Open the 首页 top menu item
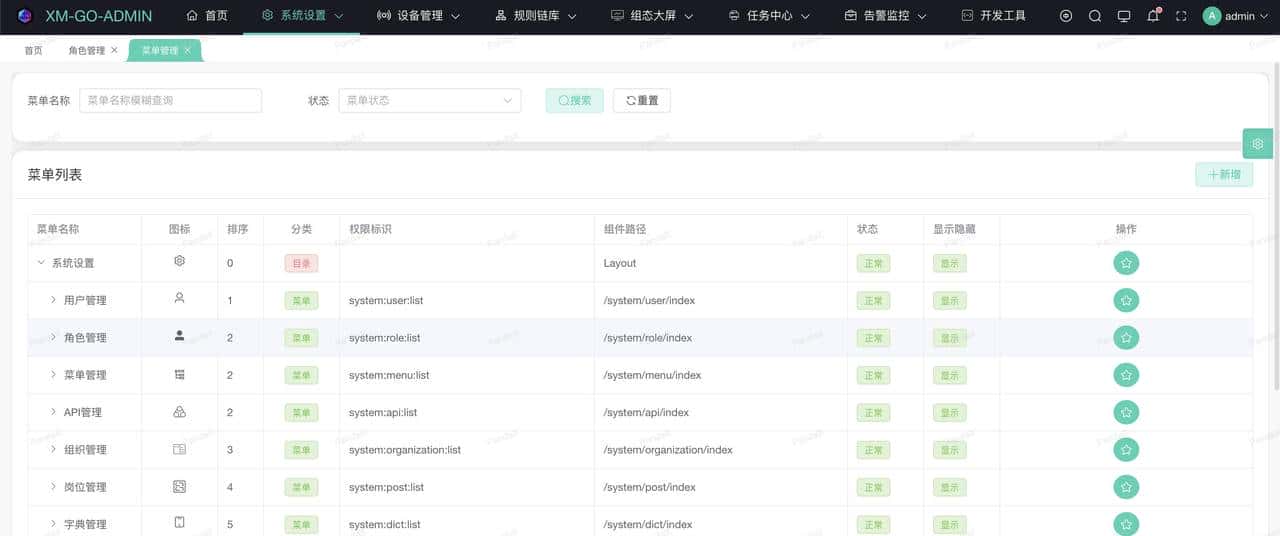This screenshot has width=1280, height=536. pos(207,16)
